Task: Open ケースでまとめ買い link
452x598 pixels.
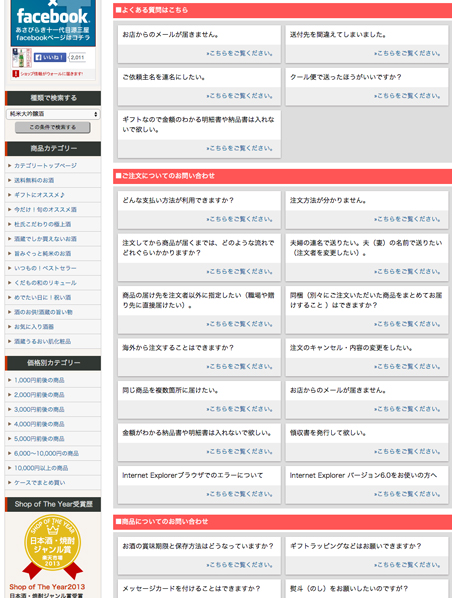Action: click(39, 482)
